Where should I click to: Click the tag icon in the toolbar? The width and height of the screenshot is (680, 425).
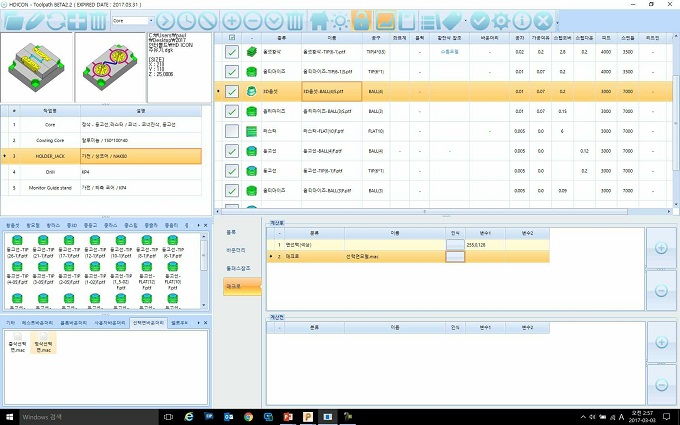(449, 20)
